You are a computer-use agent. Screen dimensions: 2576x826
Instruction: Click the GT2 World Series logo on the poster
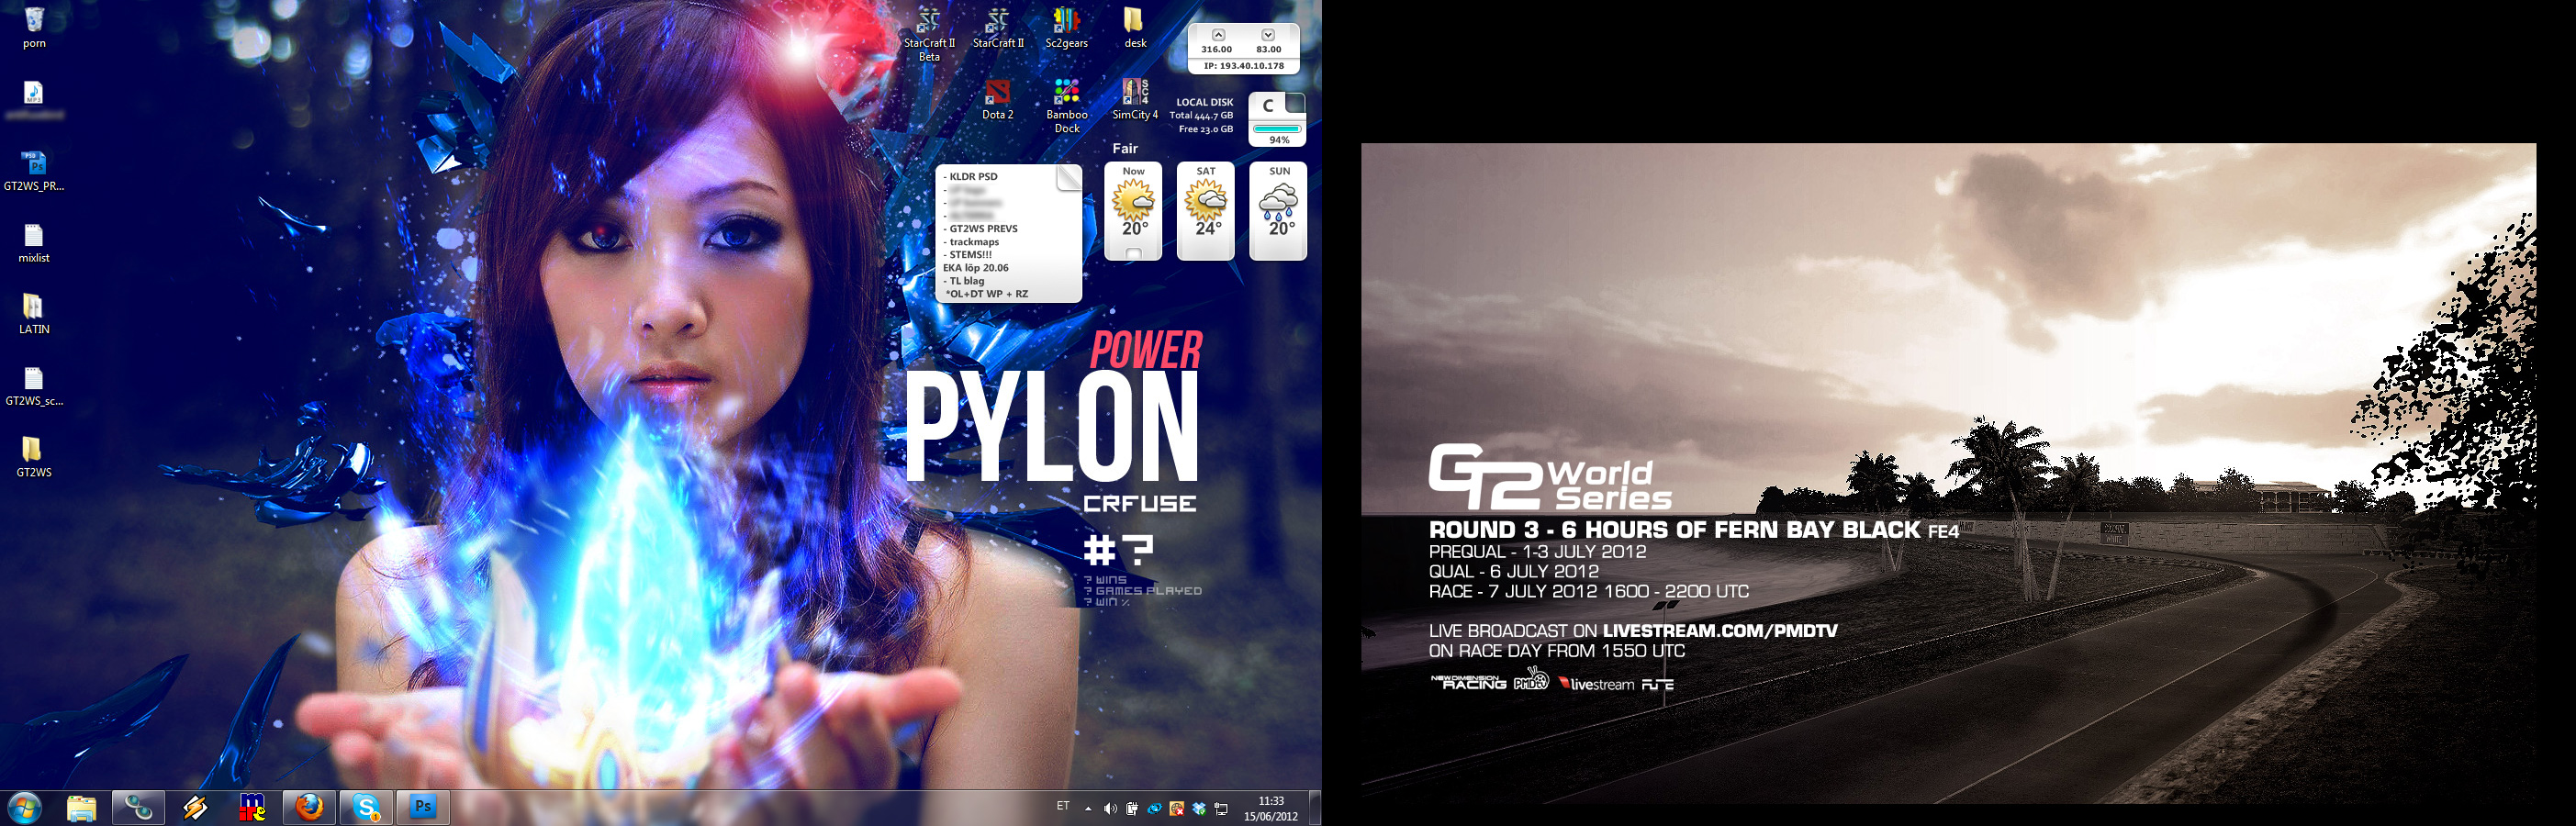coord(1550,477)
